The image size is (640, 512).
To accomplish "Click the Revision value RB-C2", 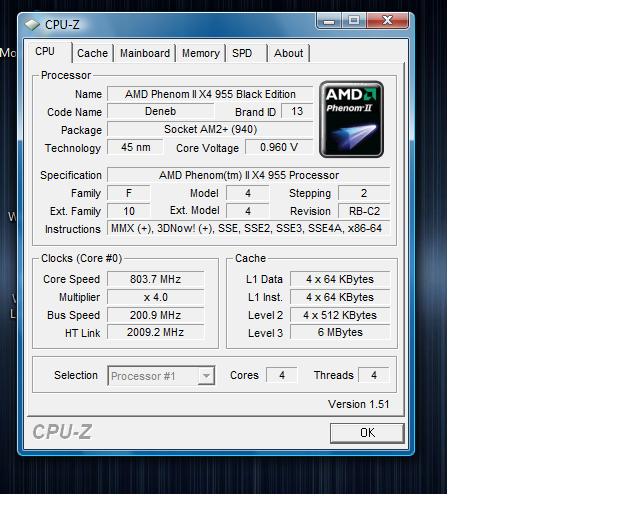I will [364, 211].
